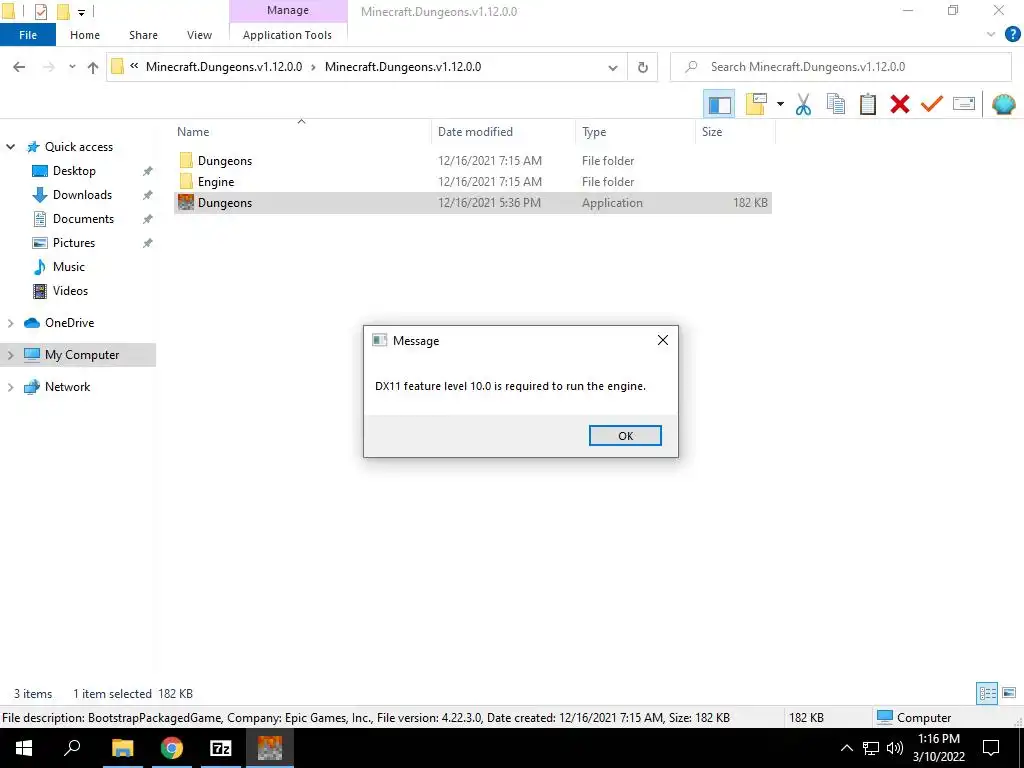1024x768 pixels.
Task: Go back with the back arrow
Action: pyautogui.click(x=19, y=67)
